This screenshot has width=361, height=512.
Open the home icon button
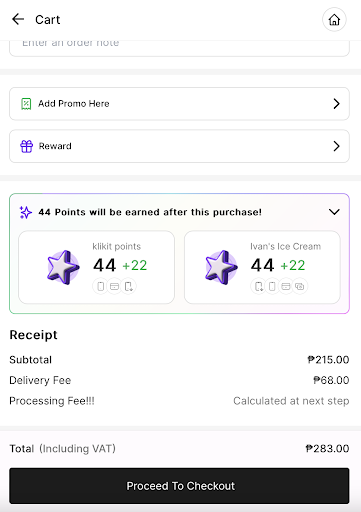click(x=334, y=20)
